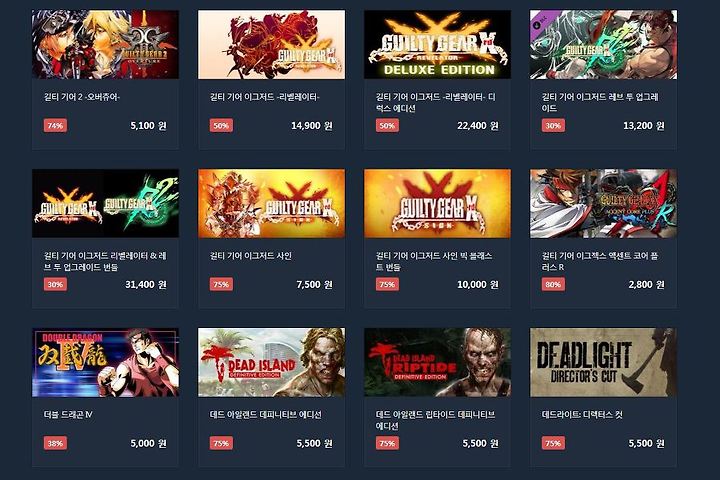720x480 pixels.
Task: Open Guilty Gear Xrd Revelator Deluxe Edition banner
Action: 437,44
